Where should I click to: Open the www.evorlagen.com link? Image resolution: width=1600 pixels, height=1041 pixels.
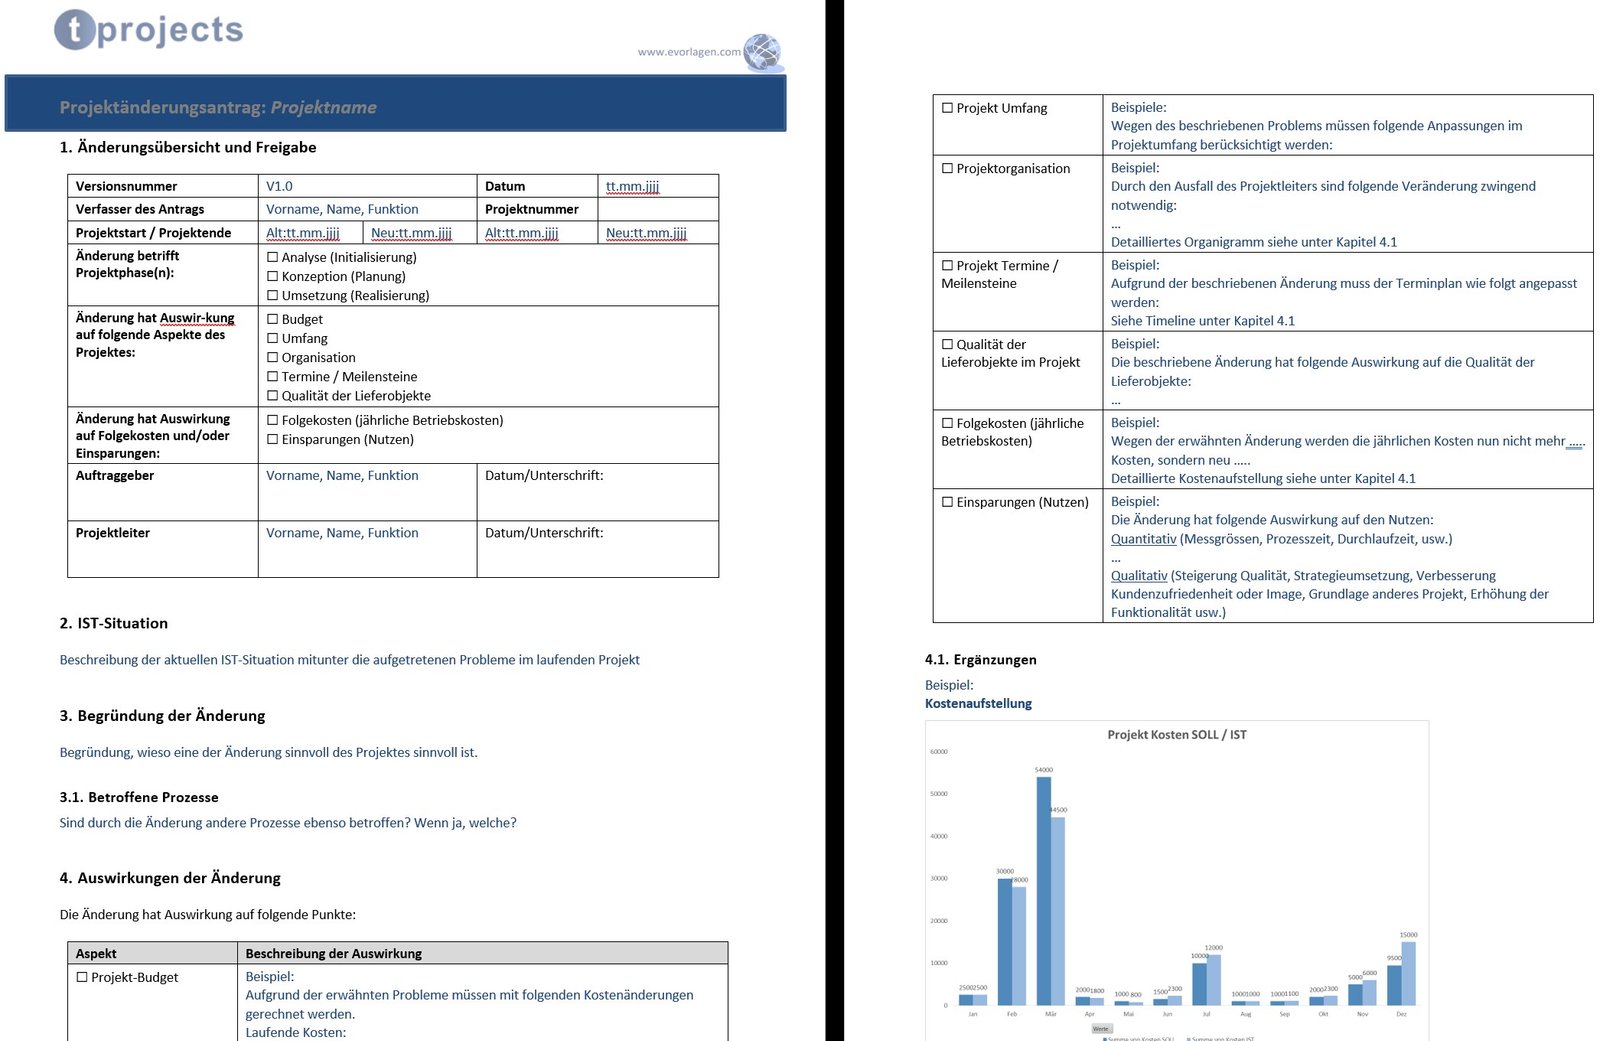[689, 52]
